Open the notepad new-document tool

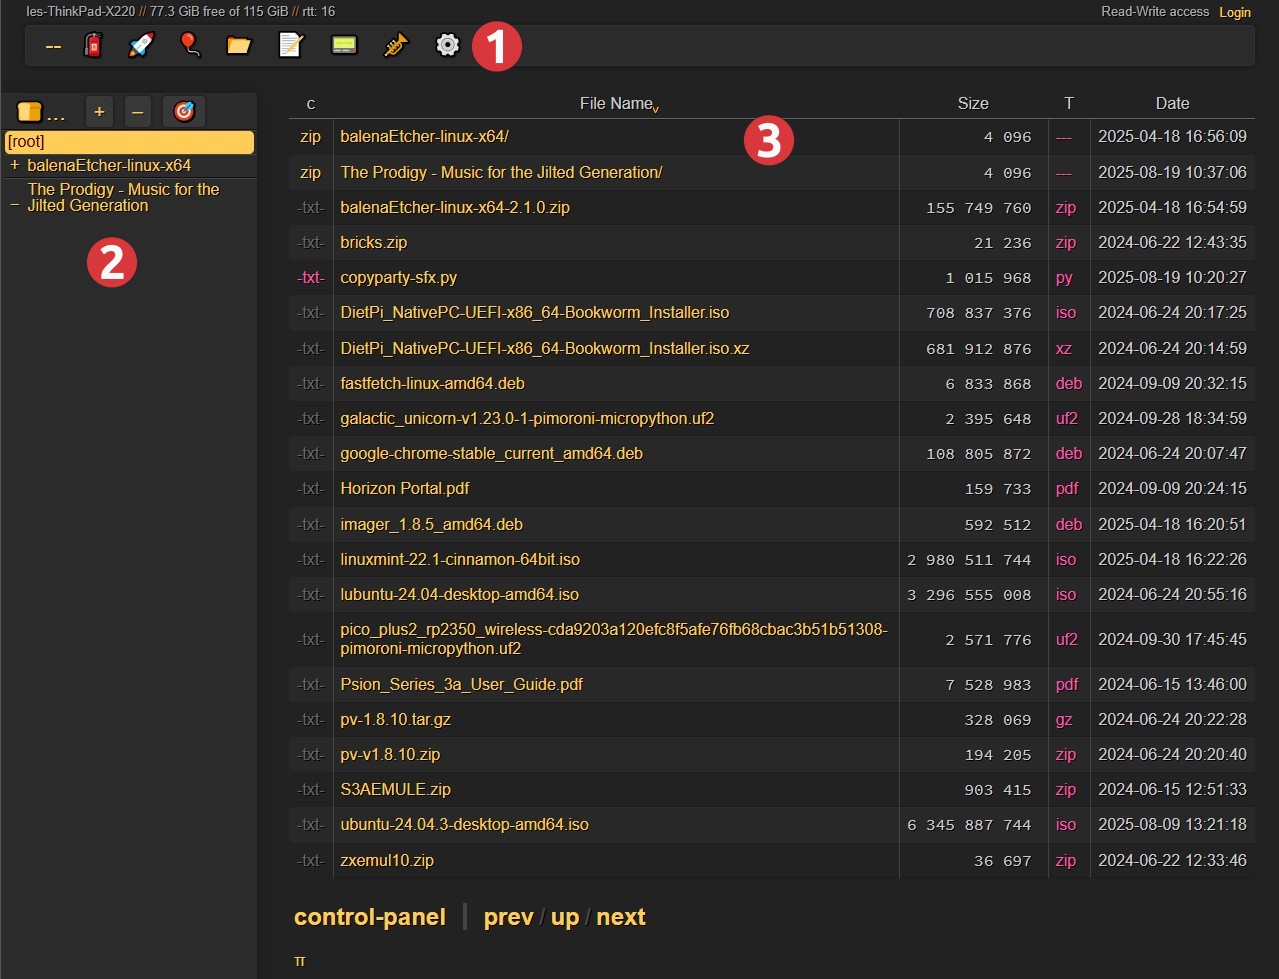[x=290, y=45]
